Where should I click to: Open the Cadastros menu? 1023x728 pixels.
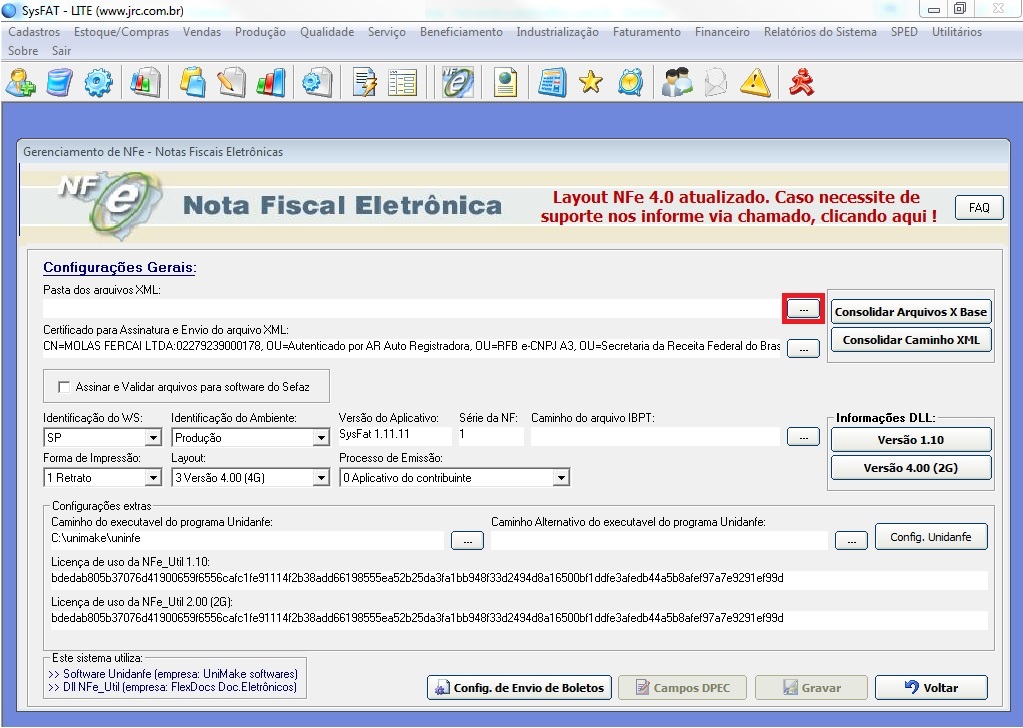tap(34, 32)
